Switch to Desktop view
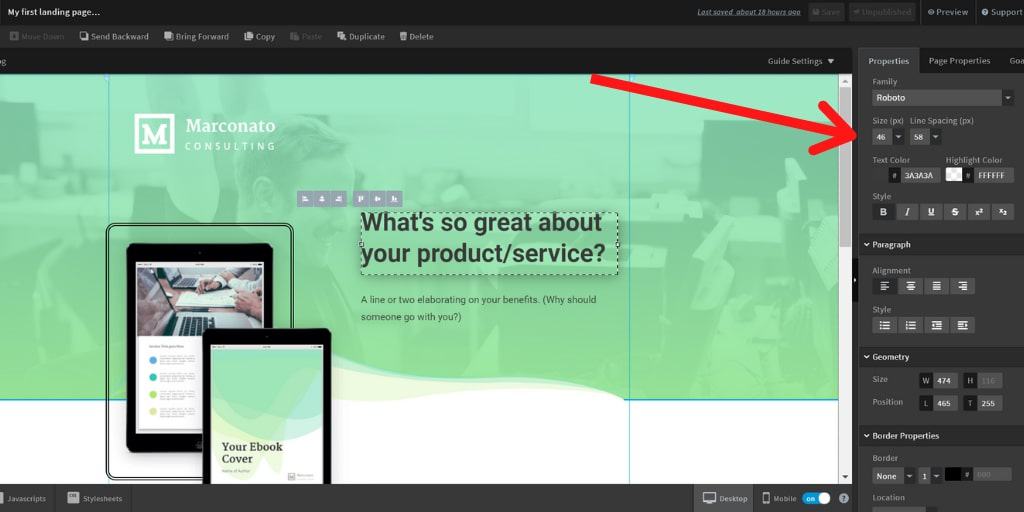The width and height of the screenshot is (1024, 512). click(x=724, y=498)
